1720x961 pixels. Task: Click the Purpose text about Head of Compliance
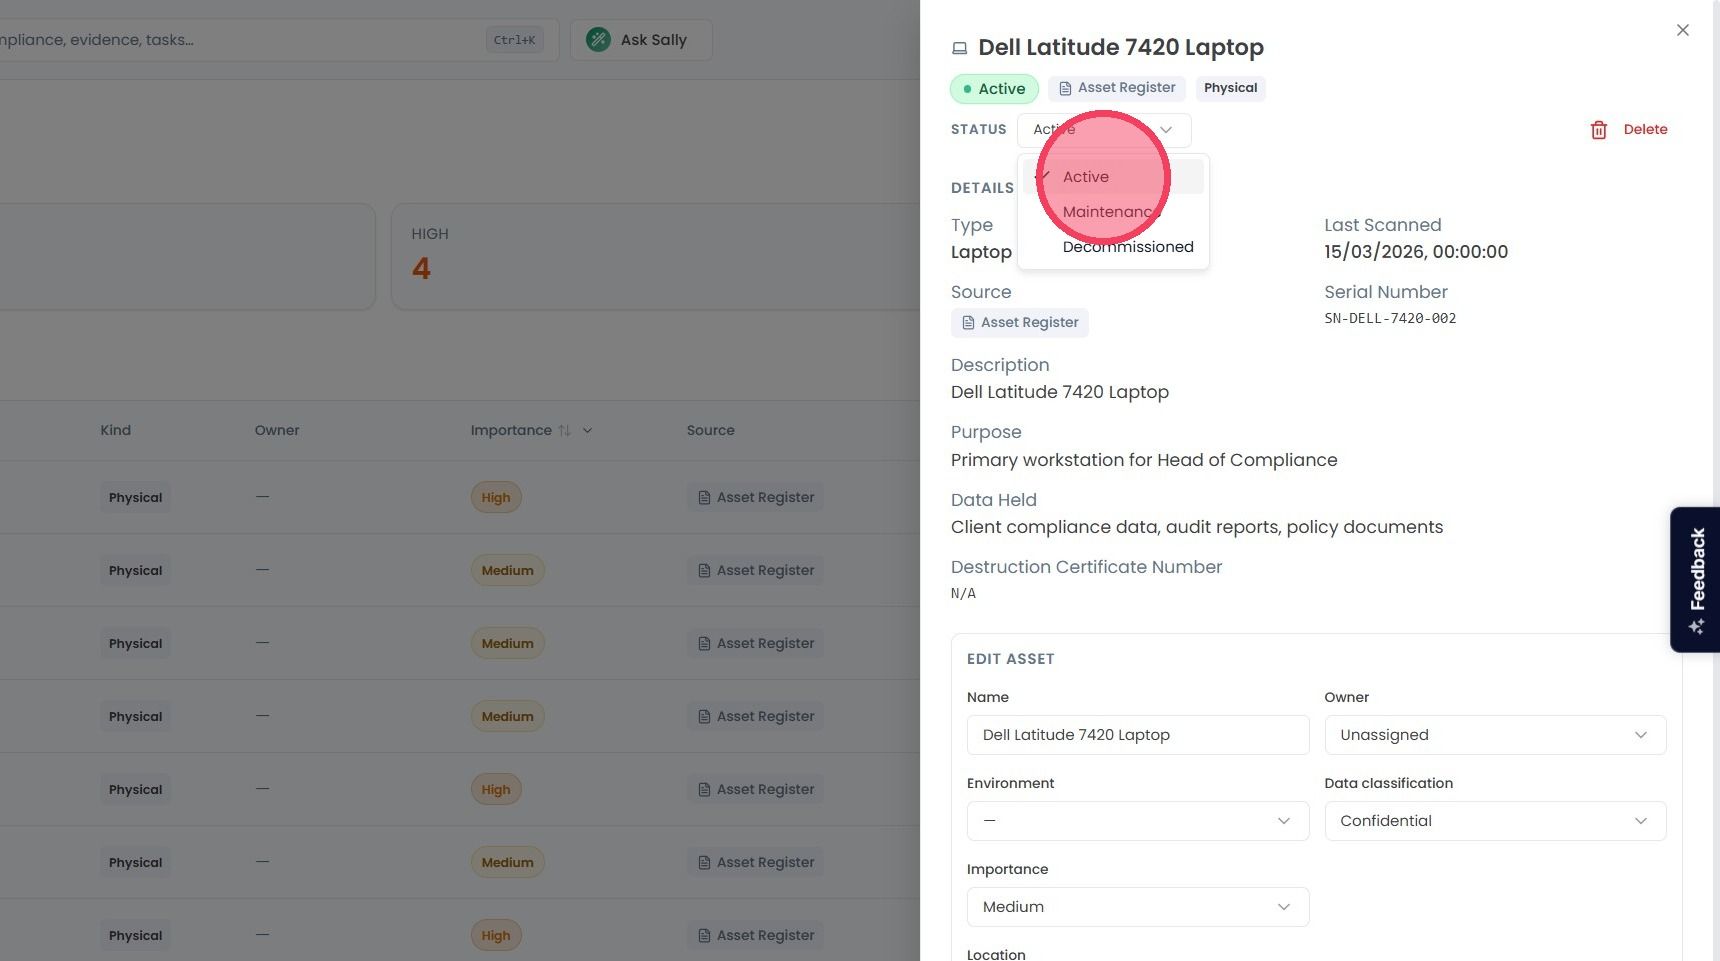pos(1144,460)
